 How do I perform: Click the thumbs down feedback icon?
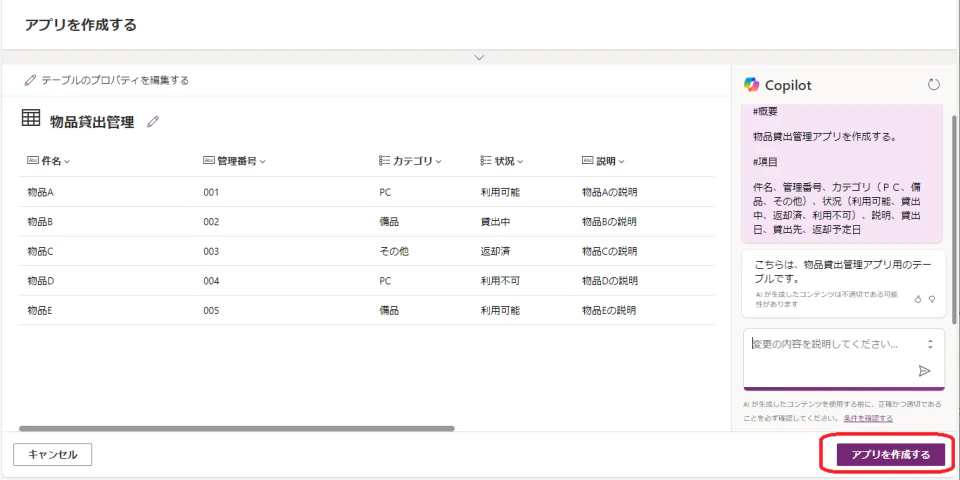pyautogui.click(x=932, y=299)
